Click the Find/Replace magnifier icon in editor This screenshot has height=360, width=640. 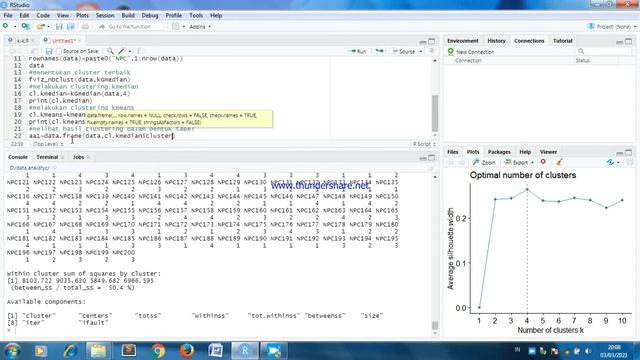coord(110,51)
